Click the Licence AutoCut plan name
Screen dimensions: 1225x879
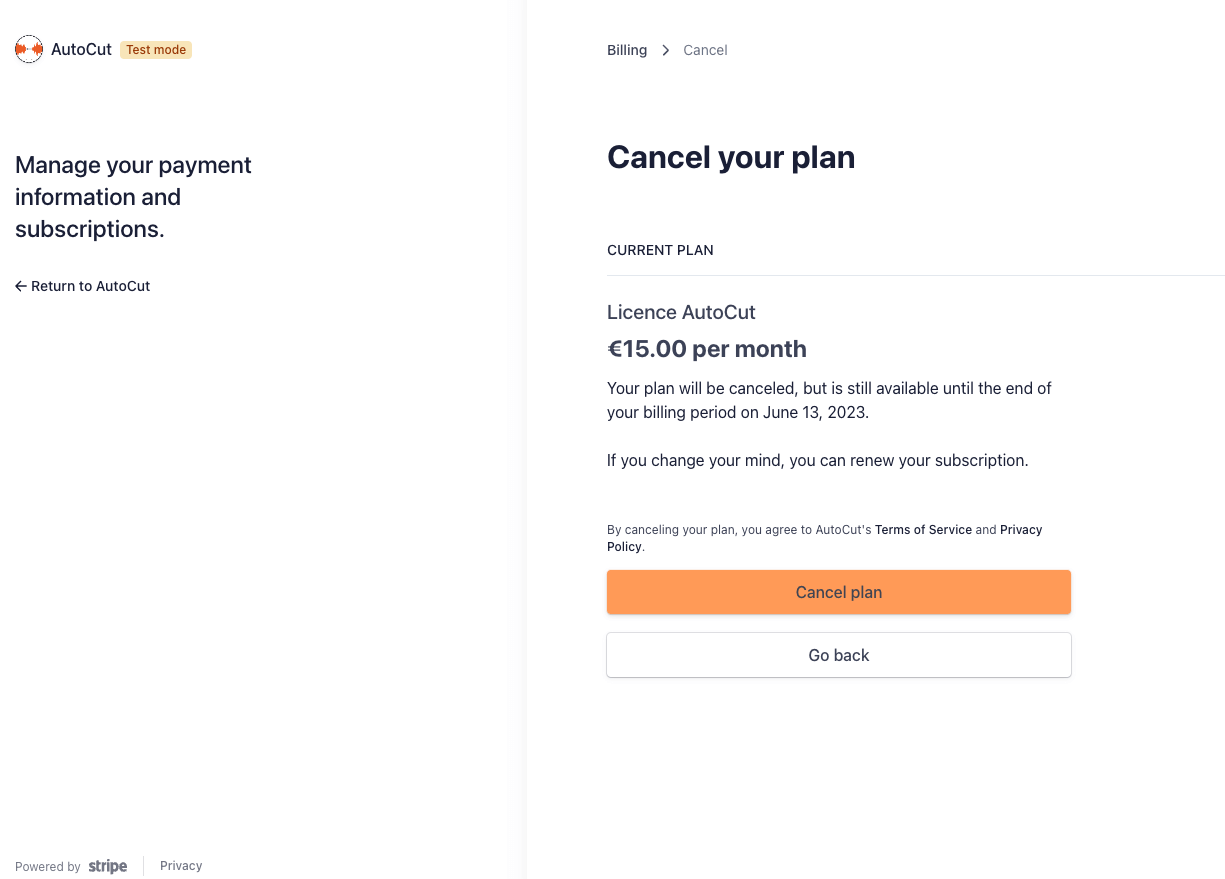pos(681,312)
